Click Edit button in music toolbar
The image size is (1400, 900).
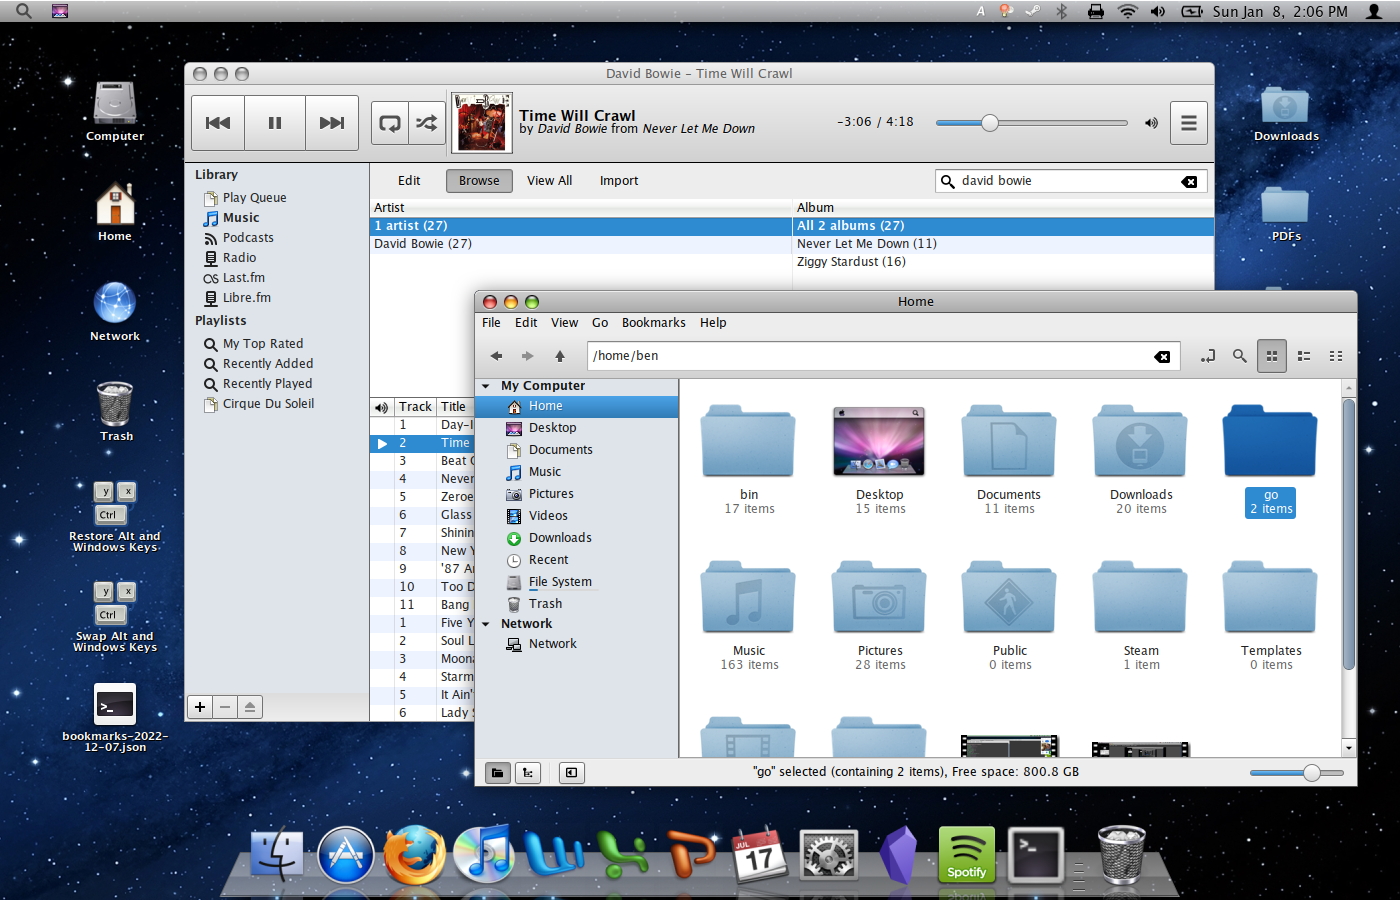409,181
